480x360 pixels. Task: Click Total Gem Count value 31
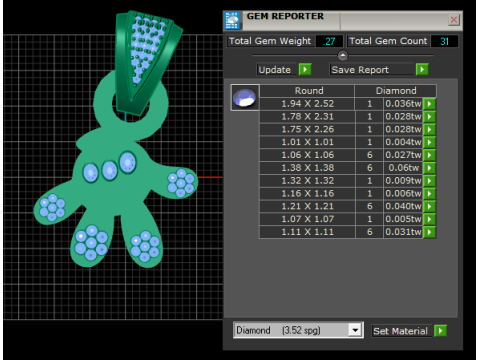(444, 41)
